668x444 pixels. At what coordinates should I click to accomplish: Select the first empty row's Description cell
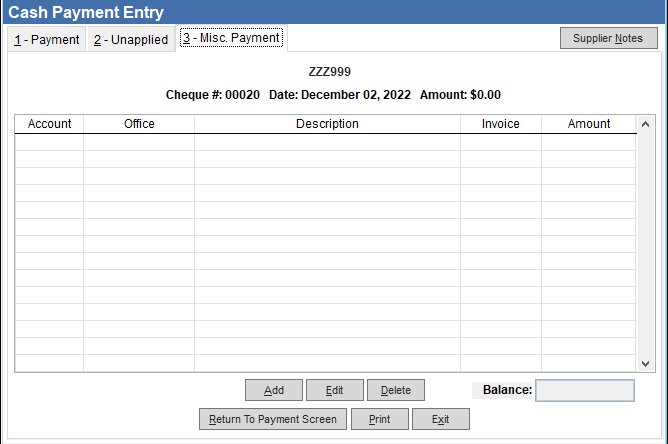click(327, 142)
